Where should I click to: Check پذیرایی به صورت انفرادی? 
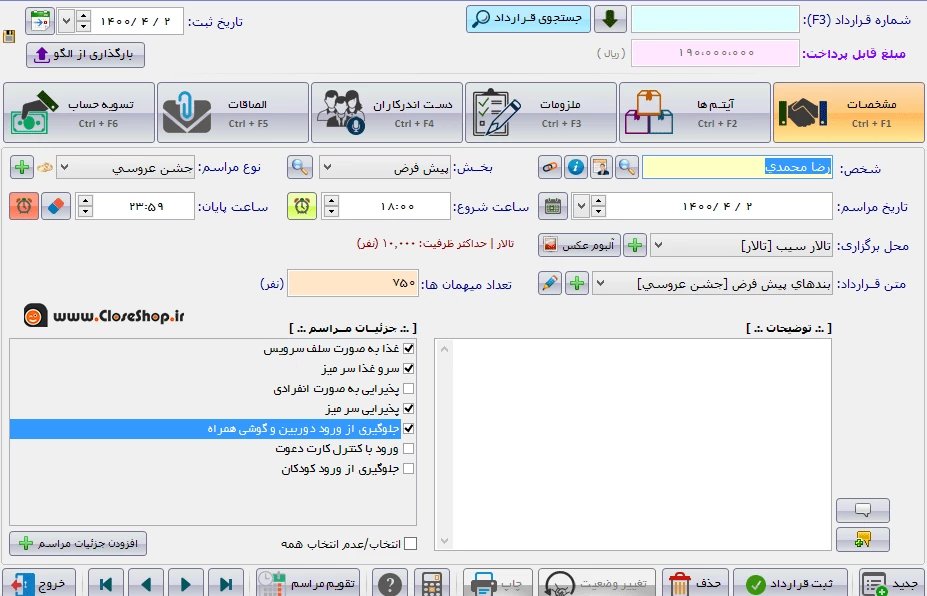coord(408,389)
